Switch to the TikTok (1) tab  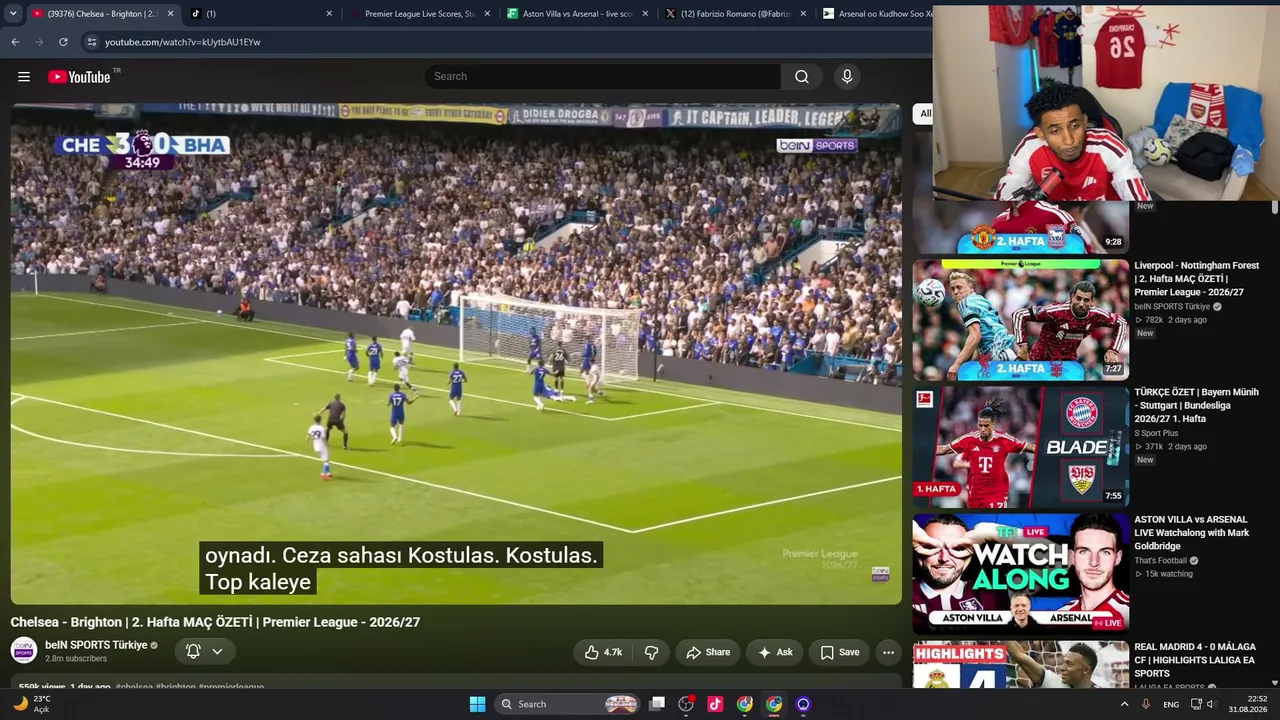tap(260, 14)
